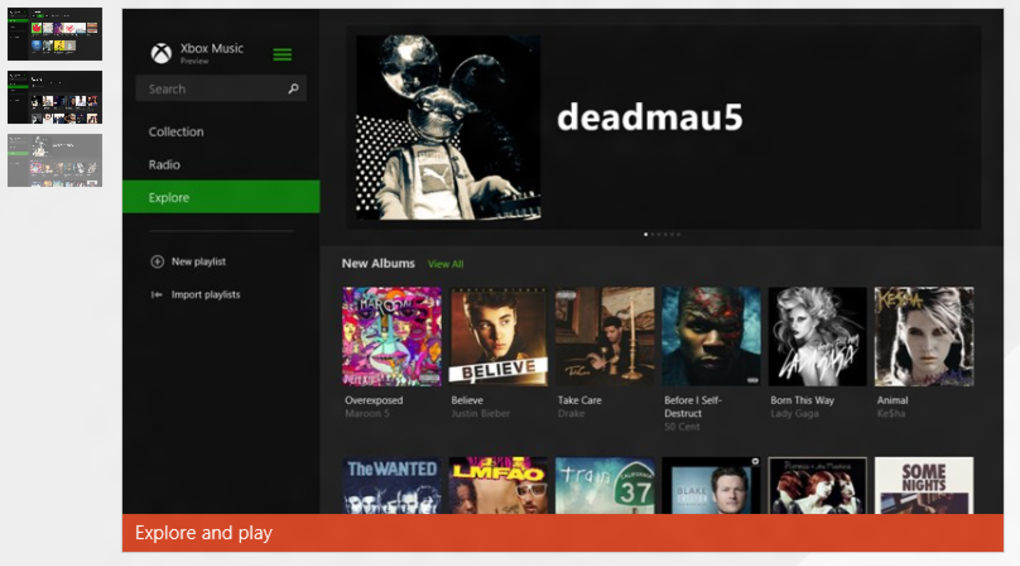Open the Animal album by Ke$ha
Image resolution: width=1020 pixels, height=566 pixels.
(923, 337)
